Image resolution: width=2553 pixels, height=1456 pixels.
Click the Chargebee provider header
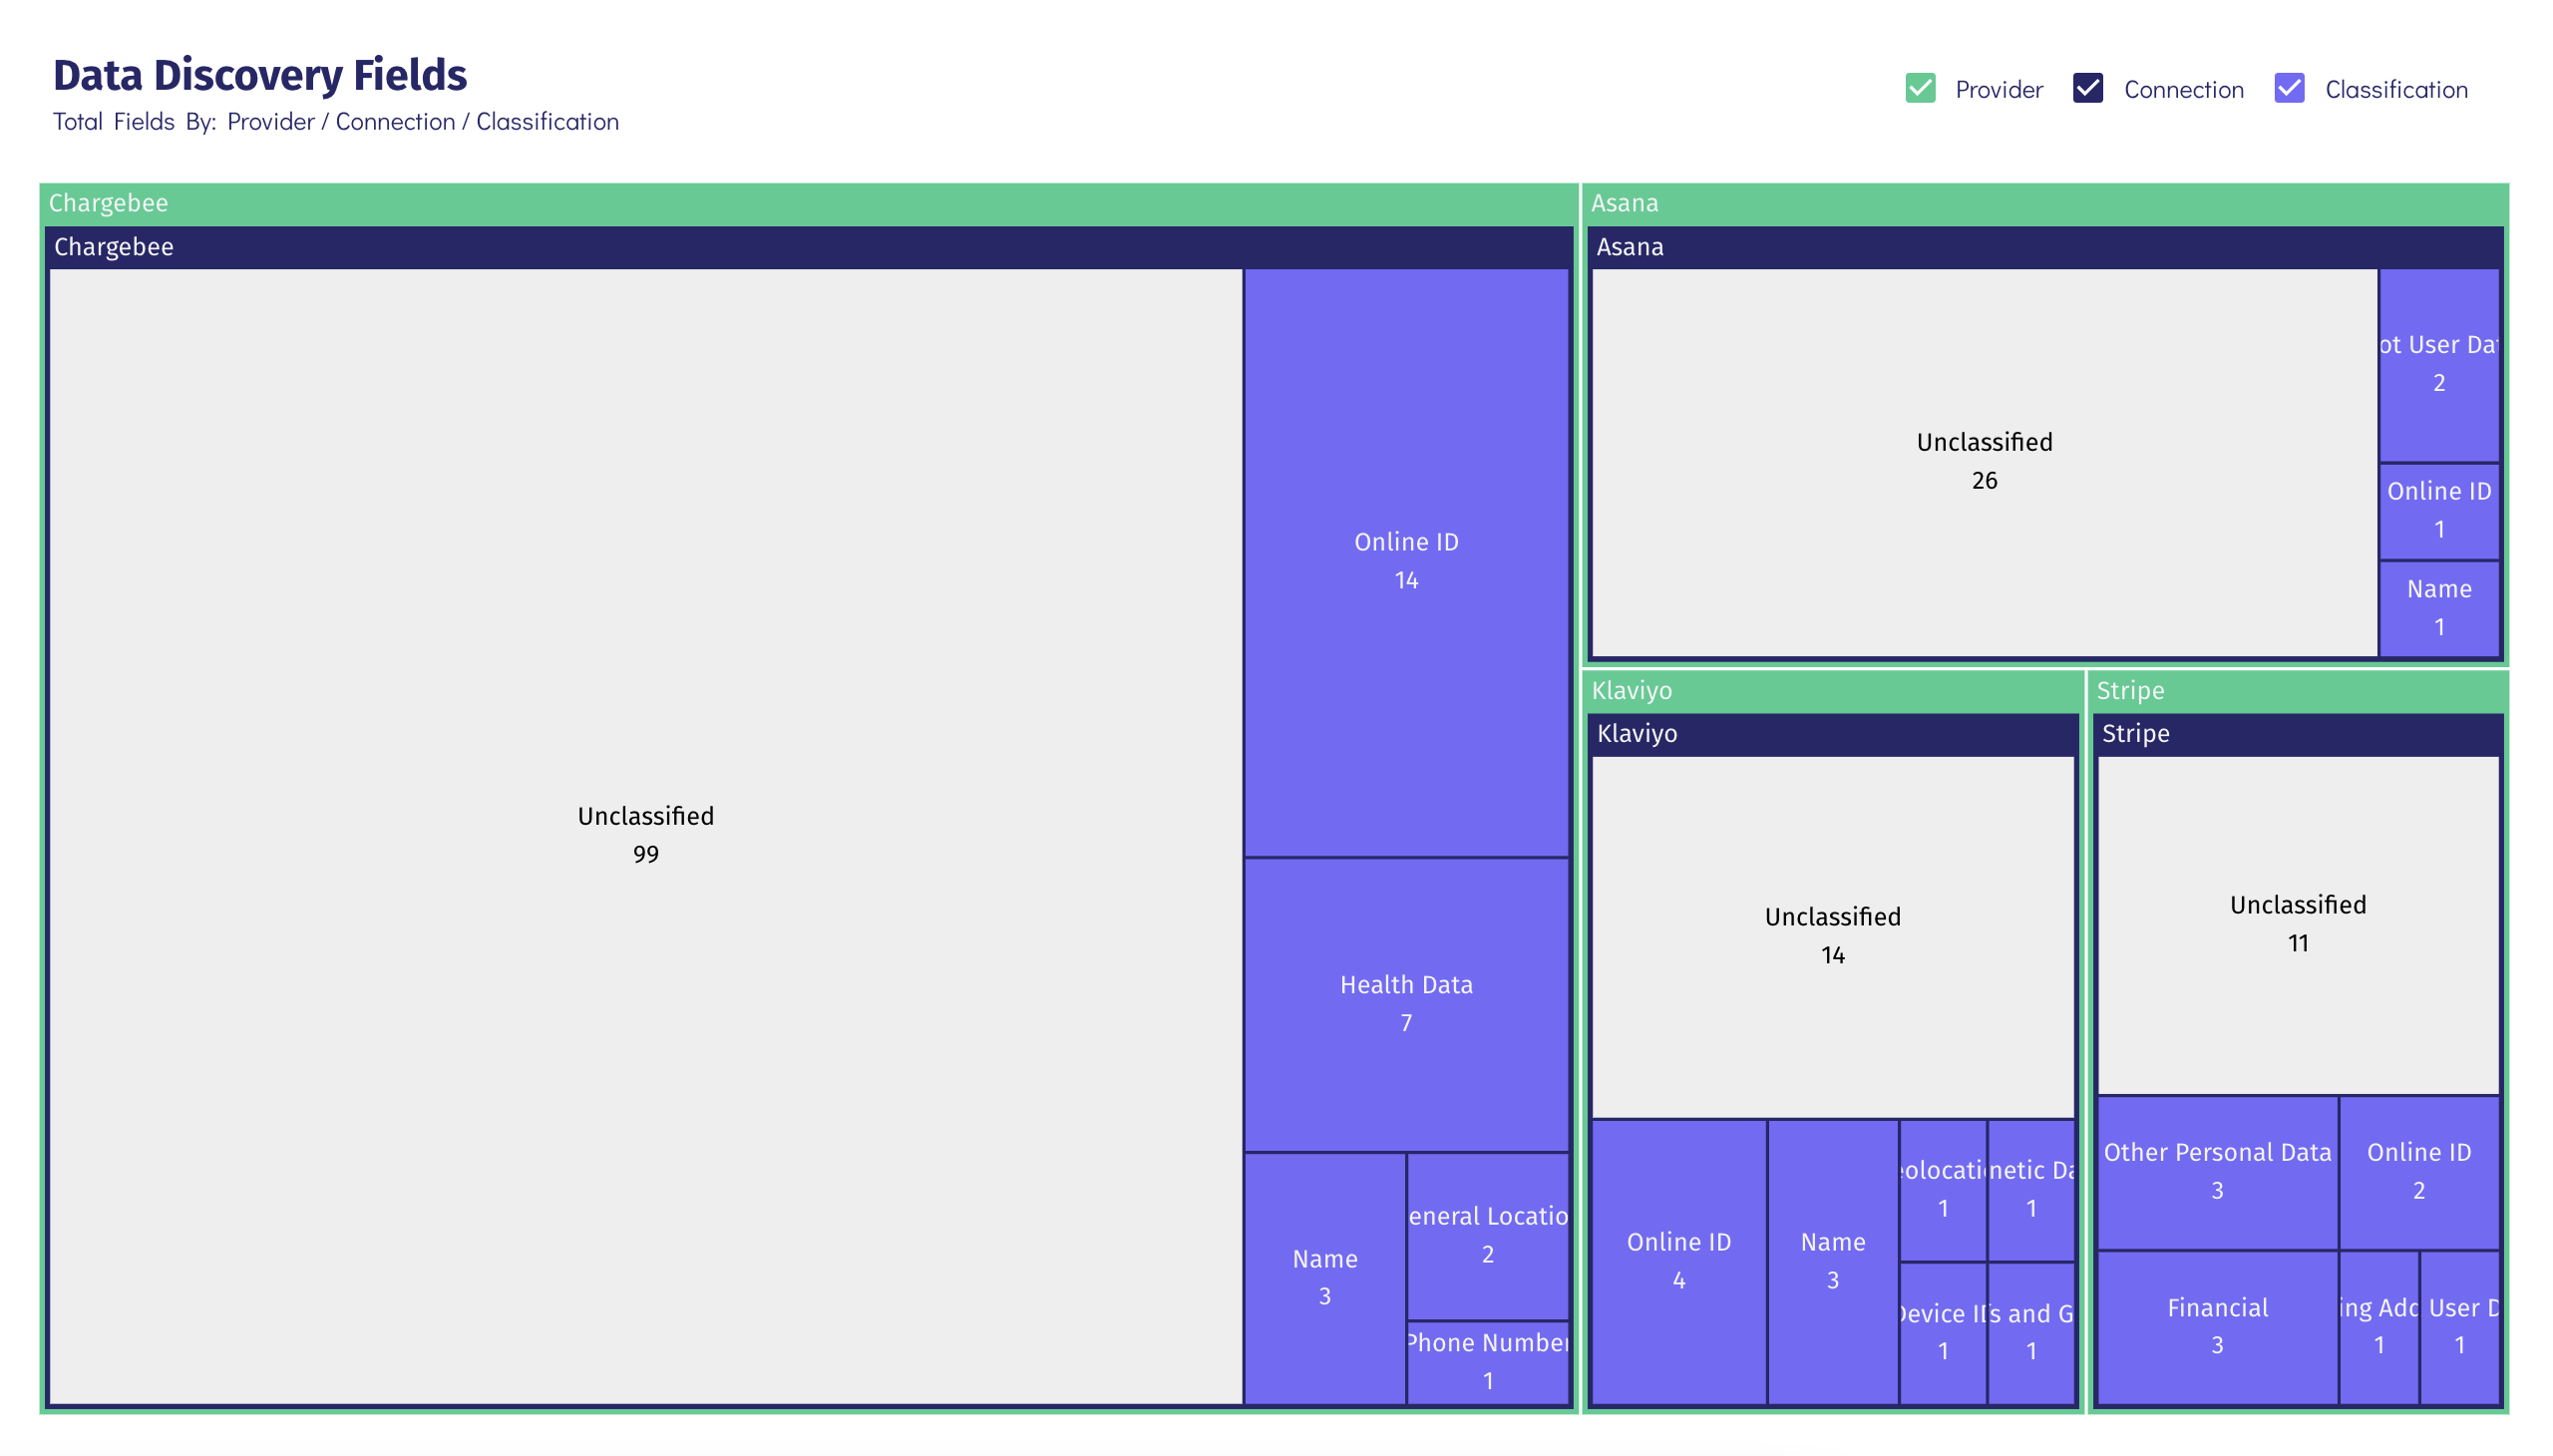[108, 203]
